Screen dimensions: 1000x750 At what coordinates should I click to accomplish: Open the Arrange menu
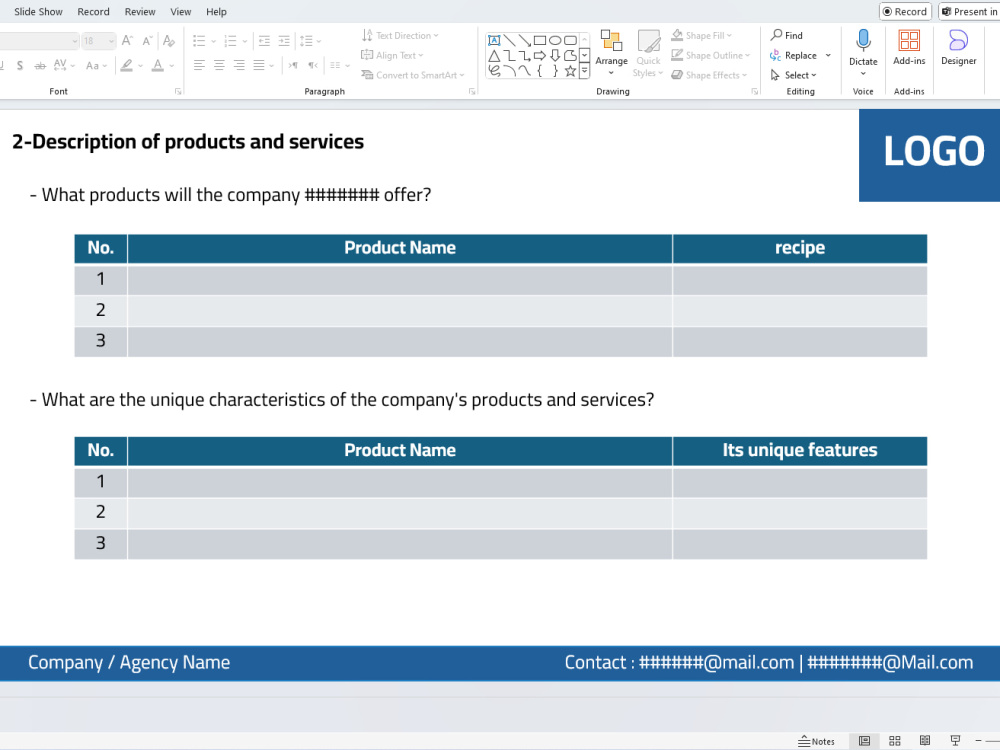pos(612,54)
